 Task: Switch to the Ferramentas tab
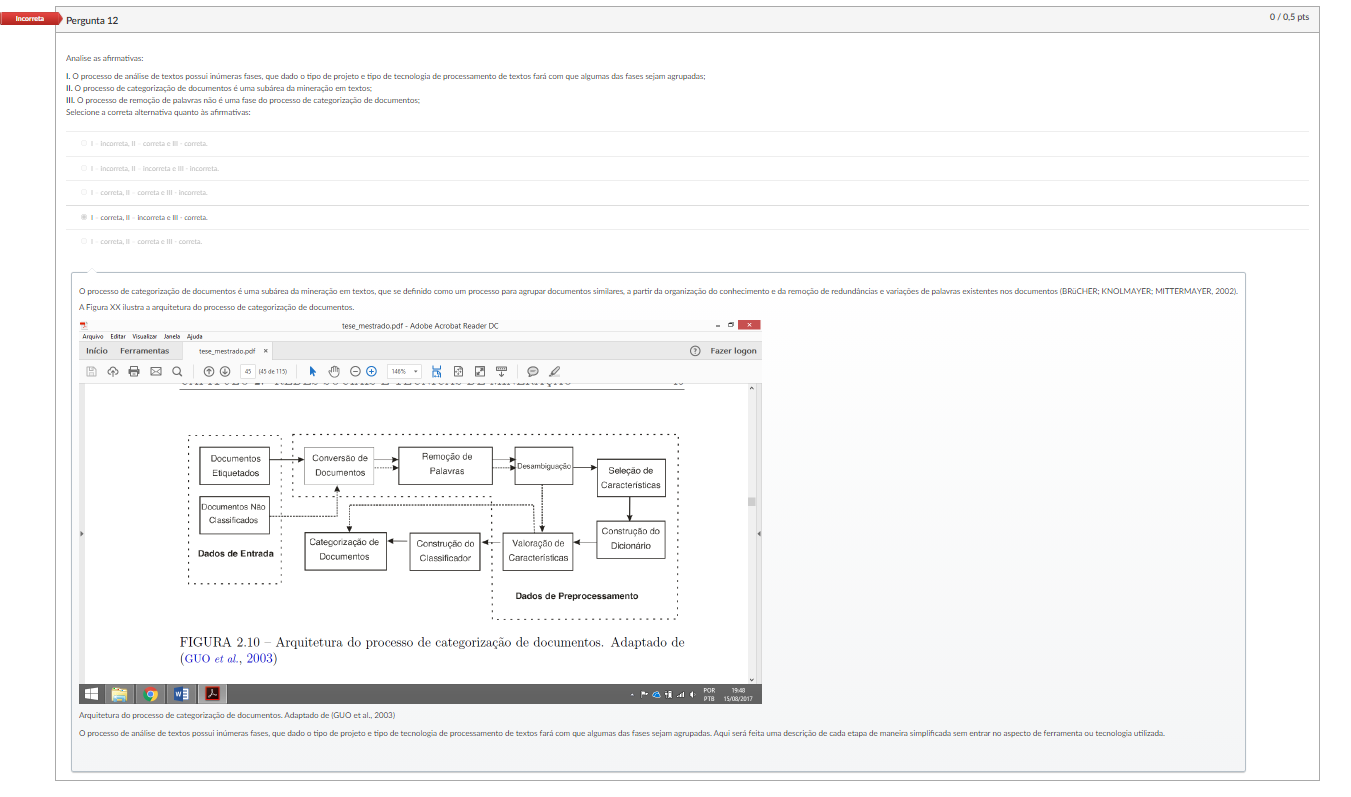point(145,351)
